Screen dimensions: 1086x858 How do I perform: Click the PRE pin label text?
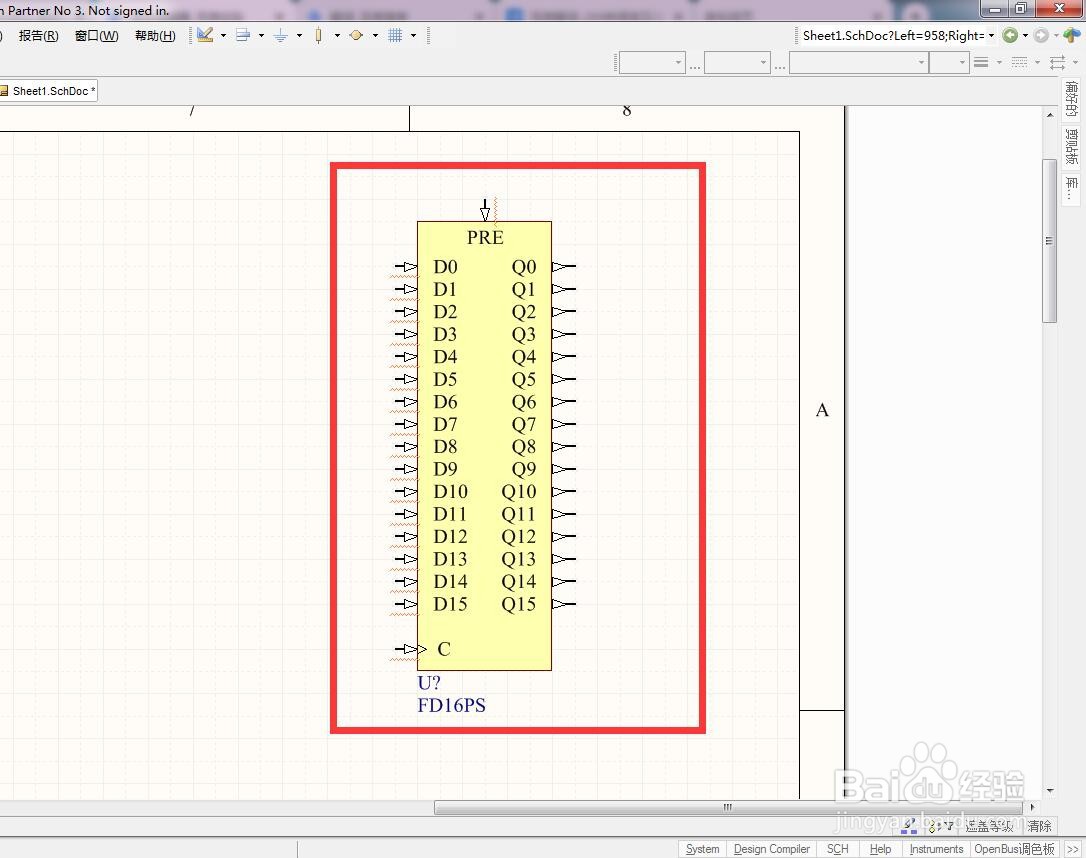tap(485, 238)
